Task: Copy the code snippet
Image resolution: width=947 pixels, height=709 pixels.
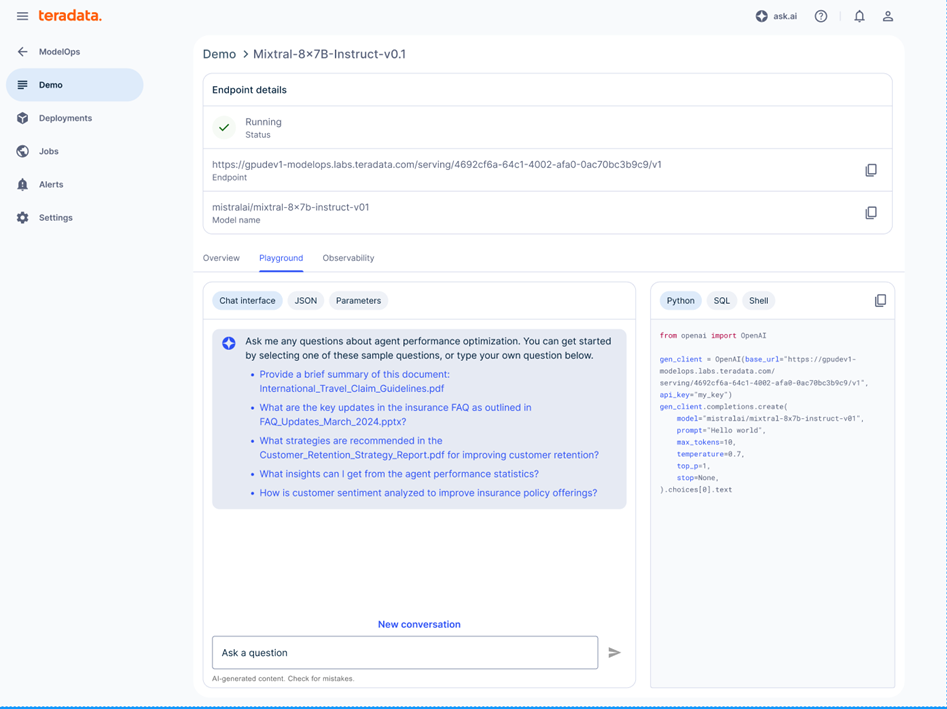Action: click(x=881, y=301)
